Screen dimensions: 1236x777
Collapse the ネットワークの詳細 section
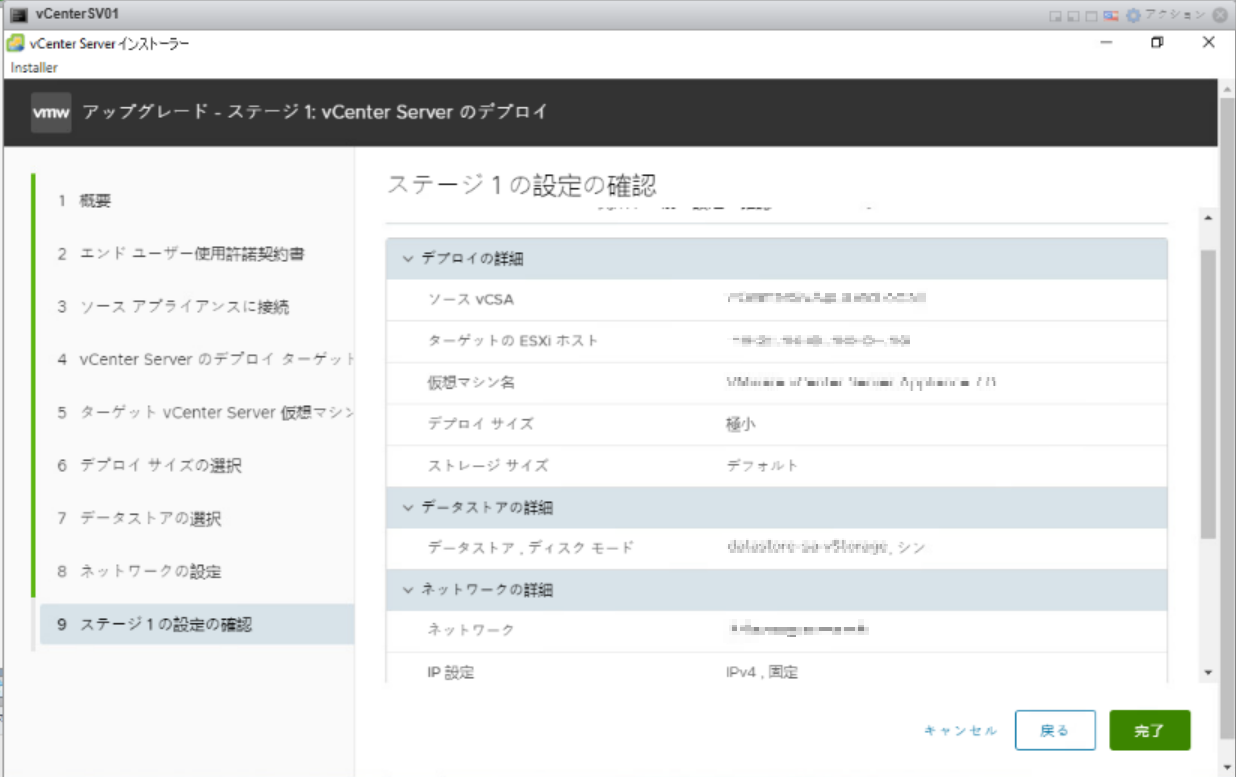(407, 590)
